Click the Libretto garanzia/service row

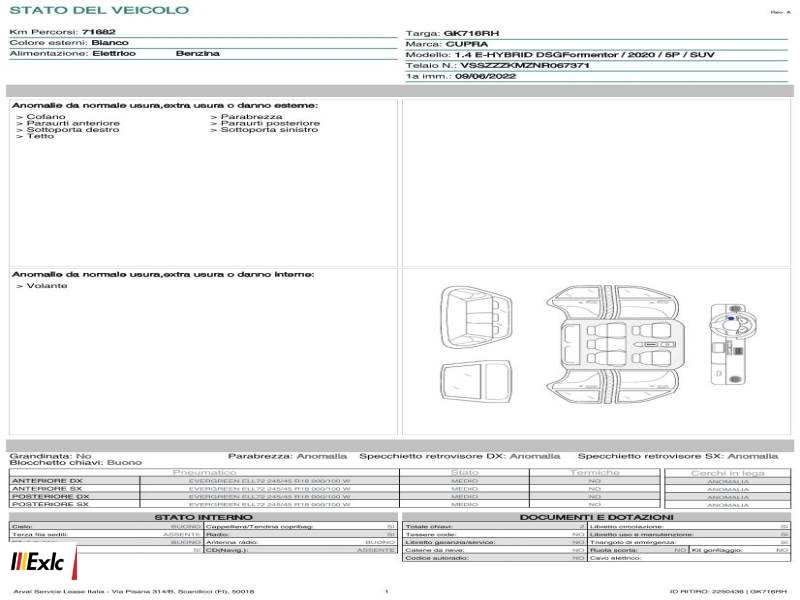point(494,542)
